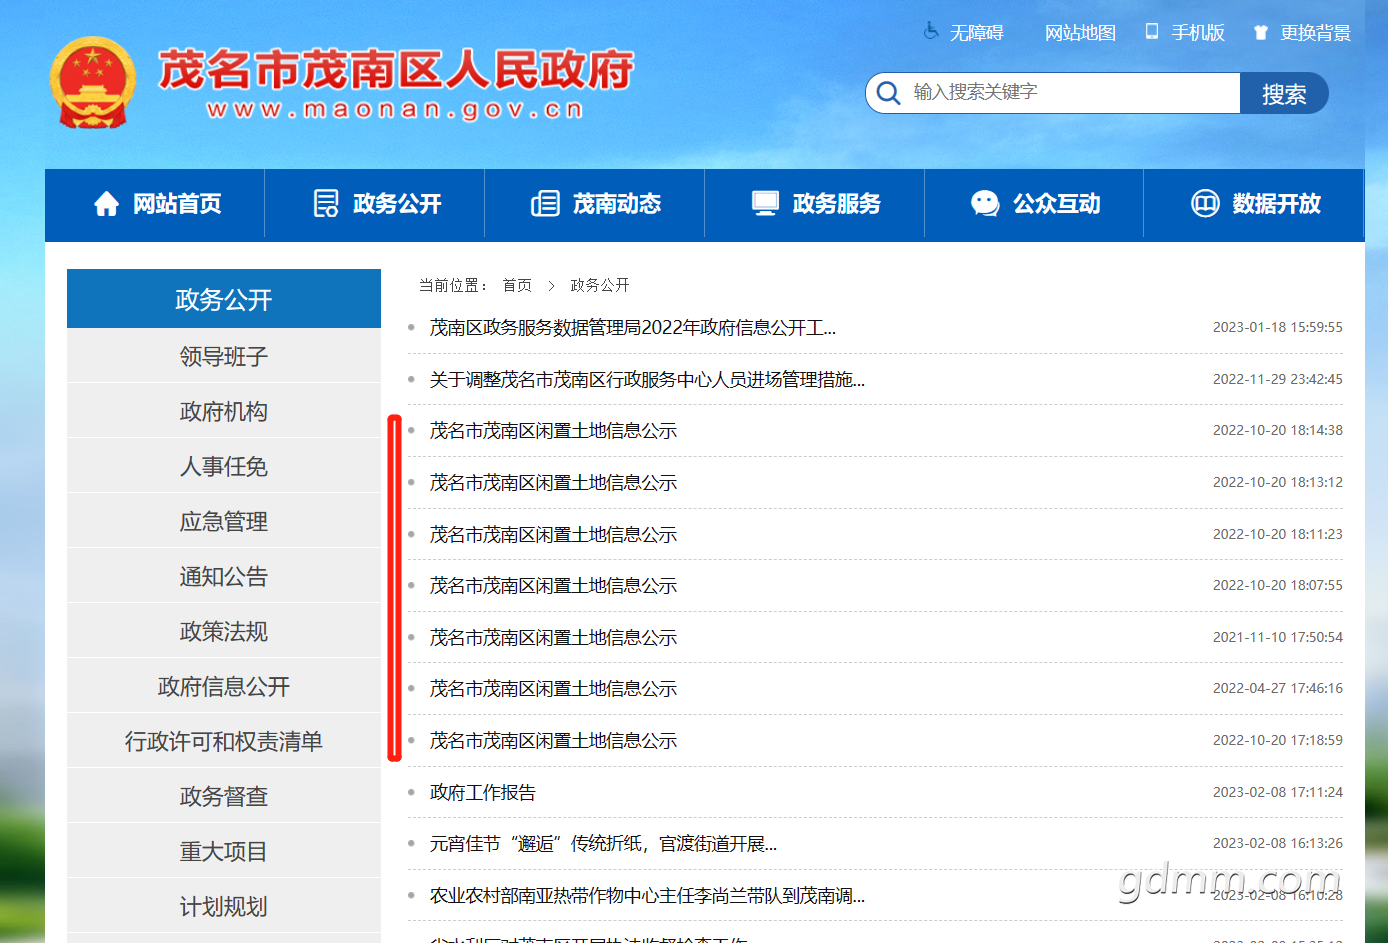Viewport: 1388px width, 943px height.
Task: Open 闲置土地信息公示 dated 2022-10-20 18:11:23
Action: pos(553,535)
